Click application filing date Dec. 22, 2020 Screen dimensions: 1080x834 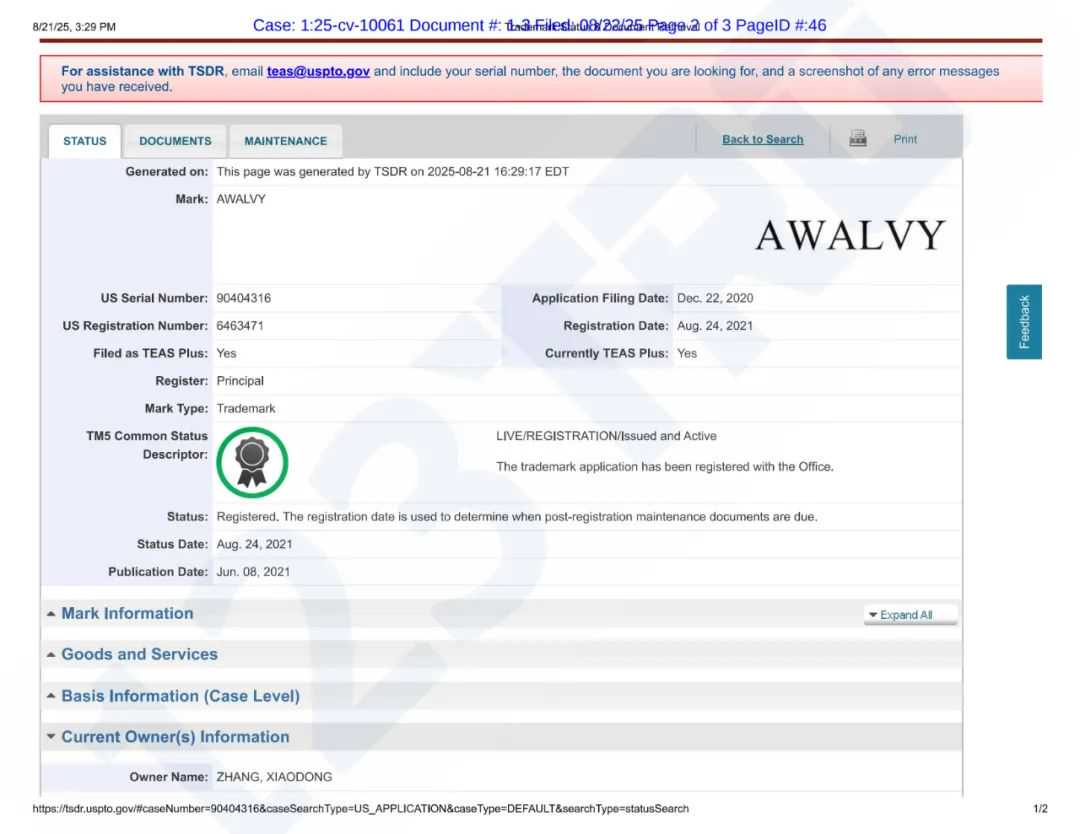pyautogui.click(x=715, y=298)
